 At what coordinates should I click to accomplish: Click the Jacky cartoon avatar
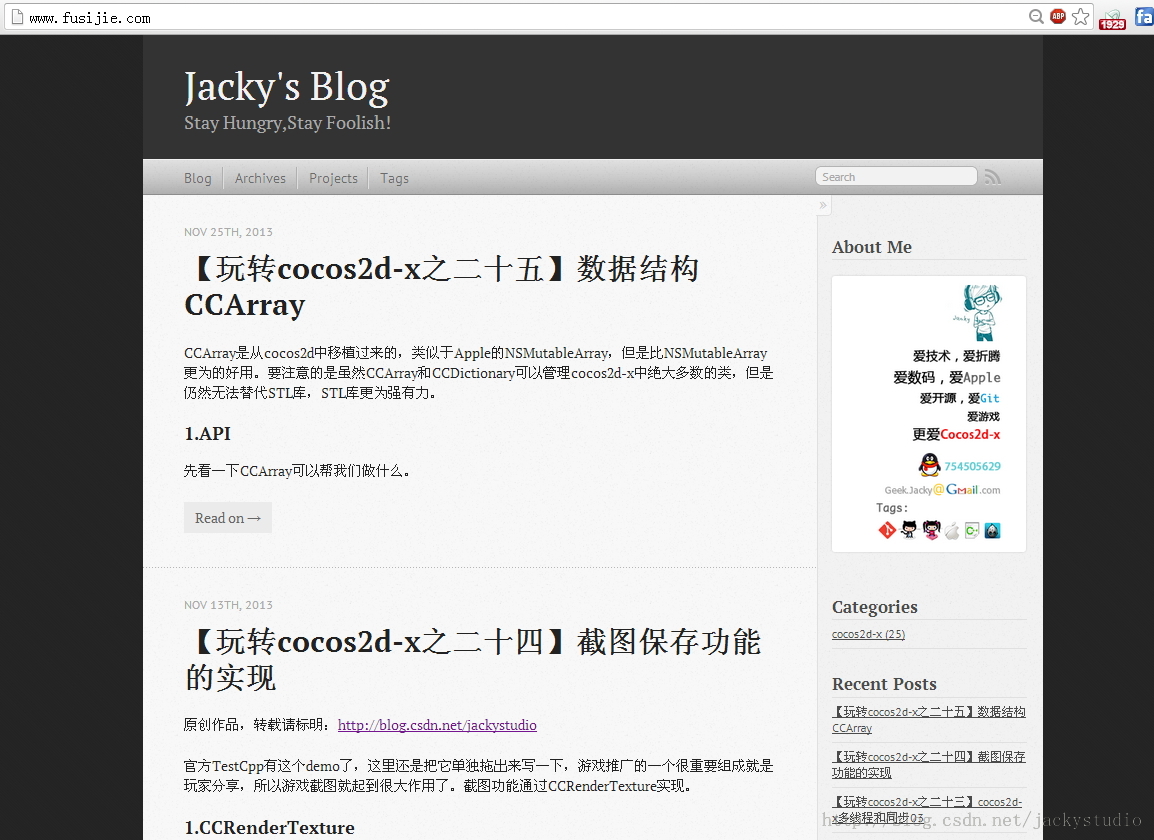[979, 312]
